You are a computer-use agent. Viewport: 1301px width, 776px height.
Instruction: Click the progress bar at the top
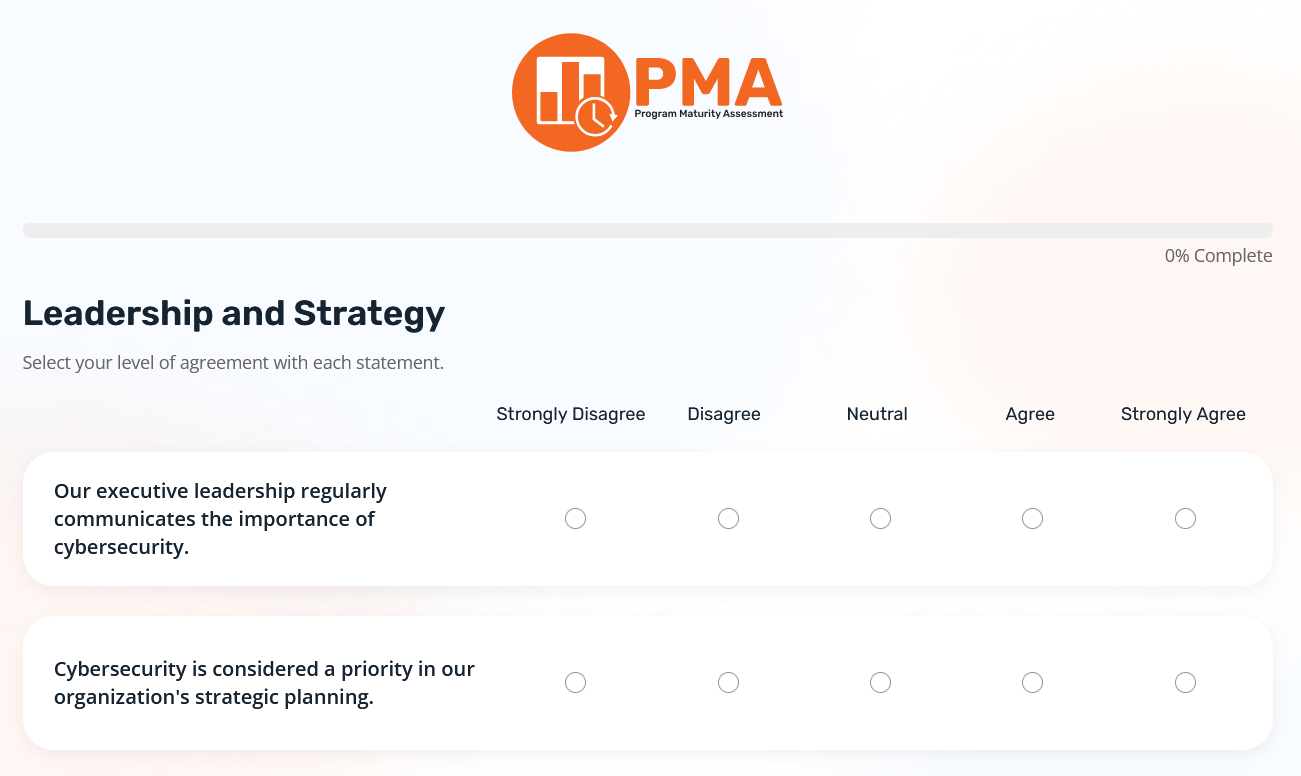pos(648,230)
